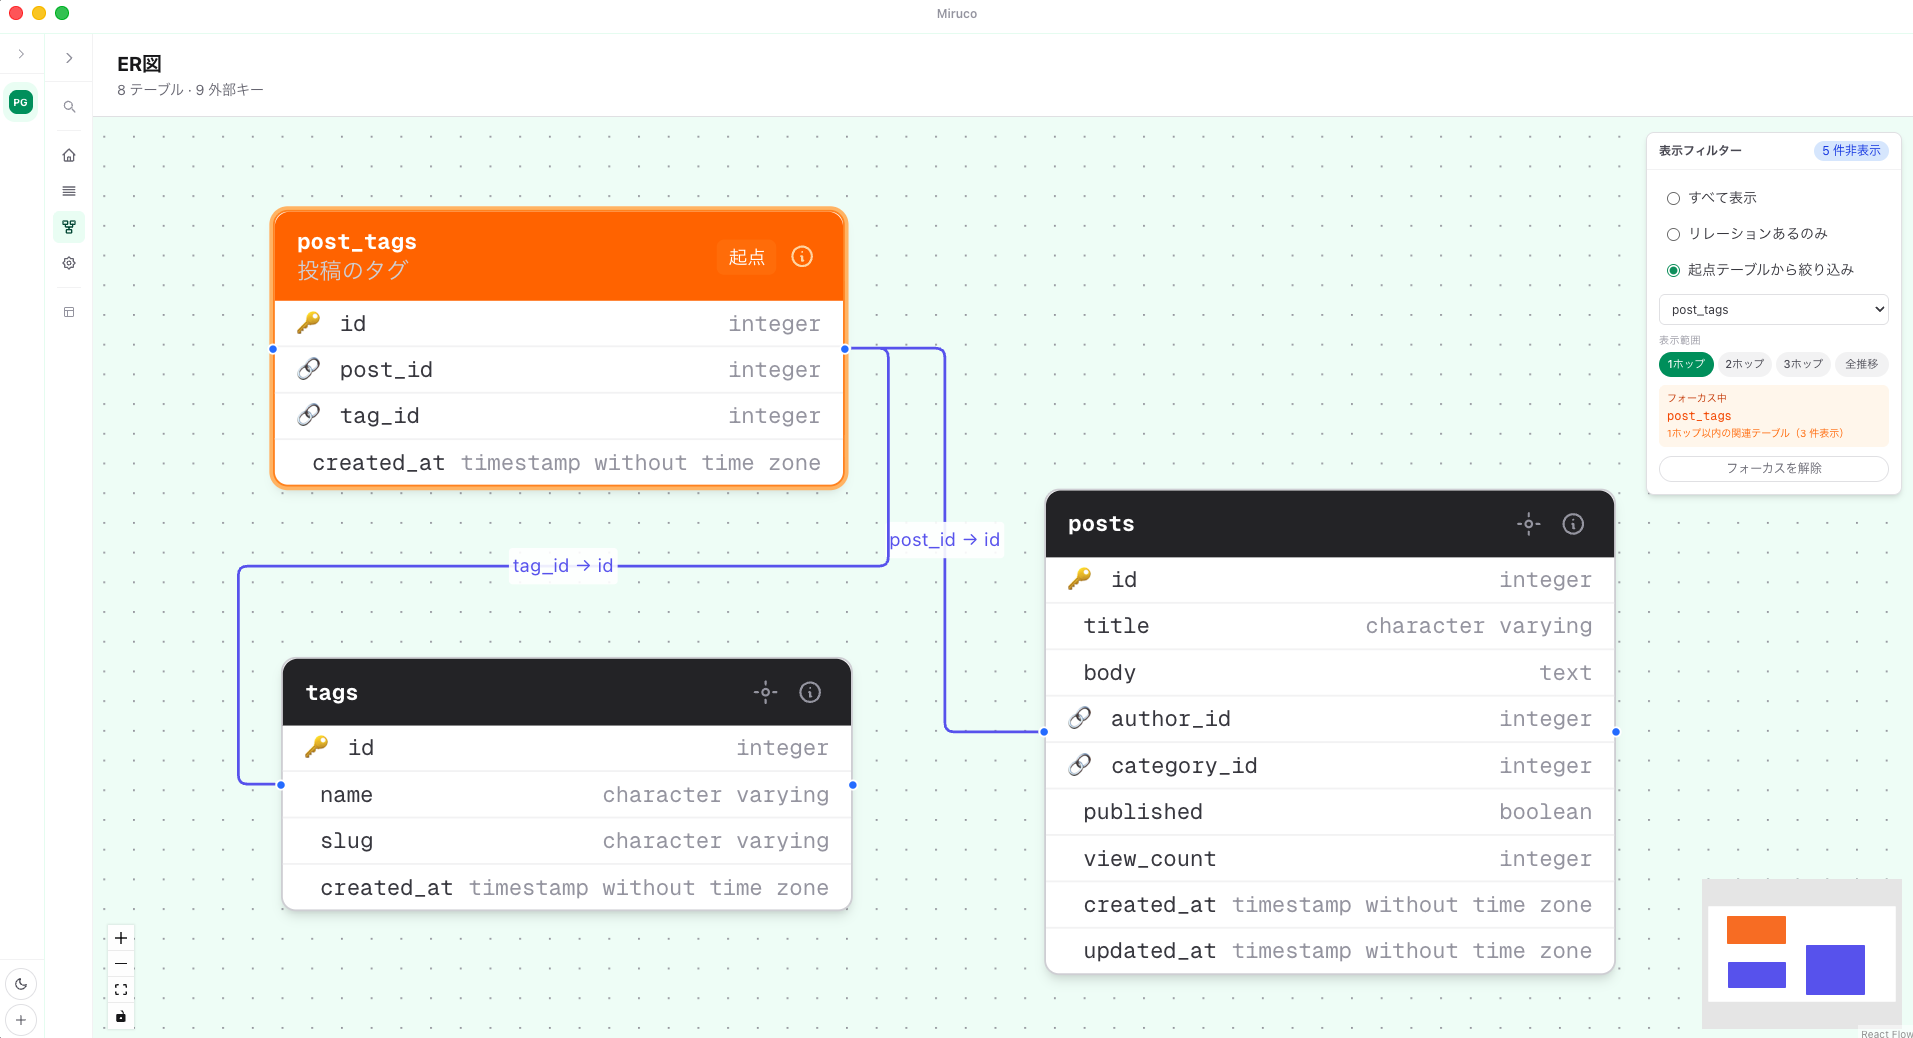
Task: Click the フォーカスを解除 button
Action: click(1773, 468)
